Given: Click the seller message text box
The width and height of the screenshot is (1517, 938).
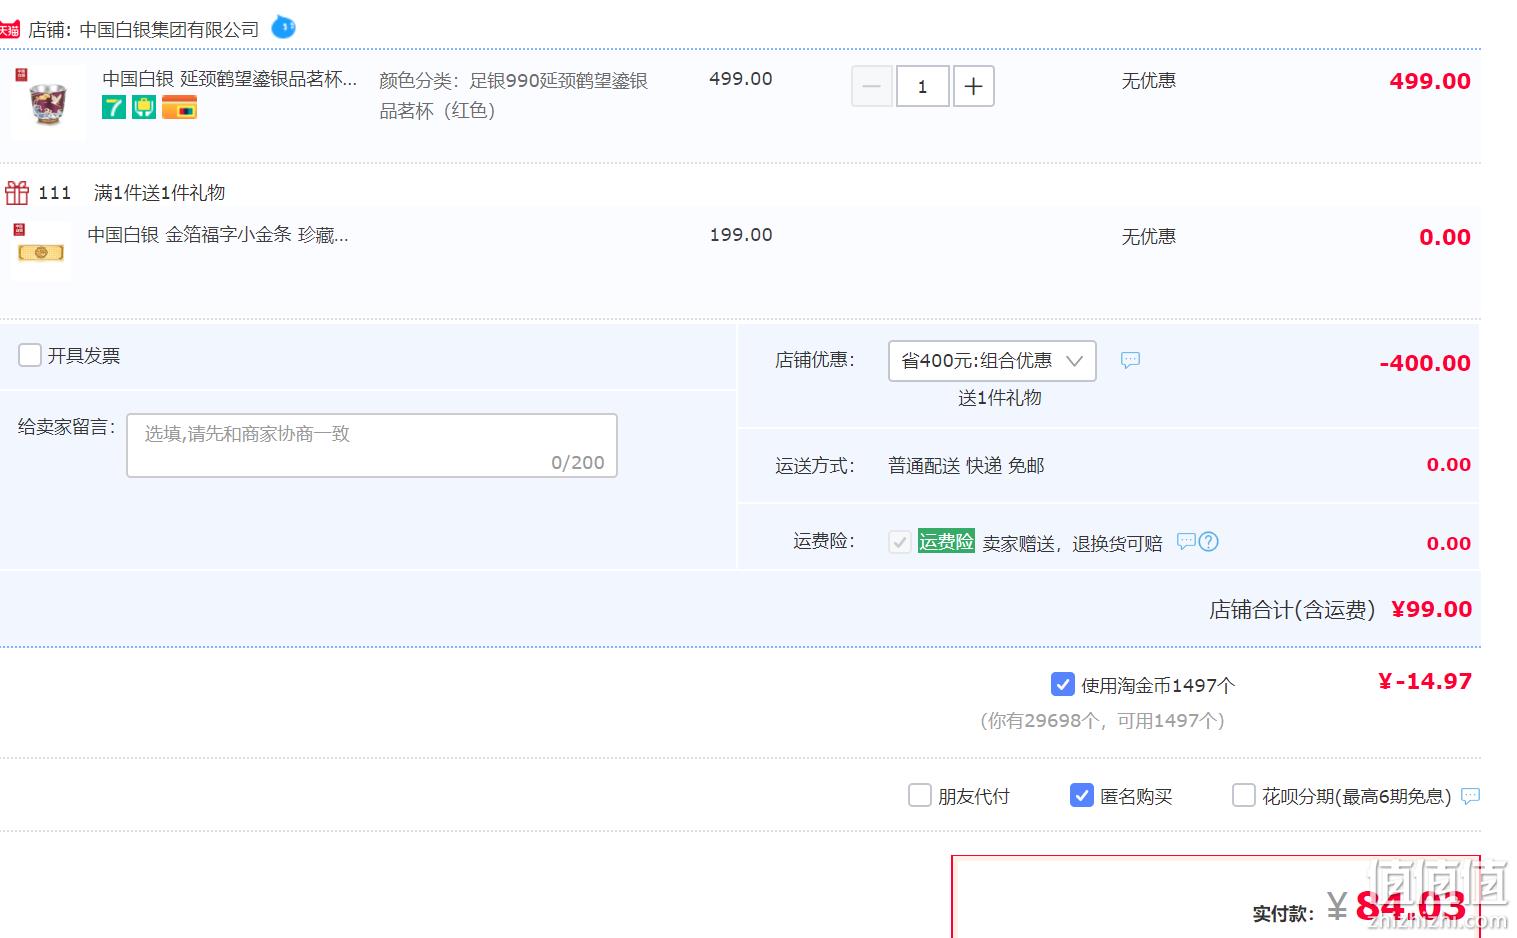Looking at the screenshot, I should (x=372, y=445).
